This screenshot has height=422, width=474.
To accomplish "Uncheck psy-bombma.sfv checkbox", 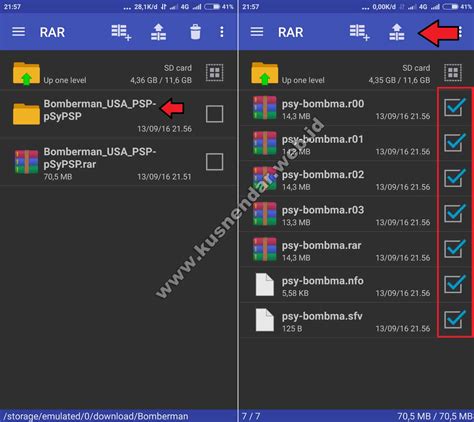I will click(x=454, y=319).
